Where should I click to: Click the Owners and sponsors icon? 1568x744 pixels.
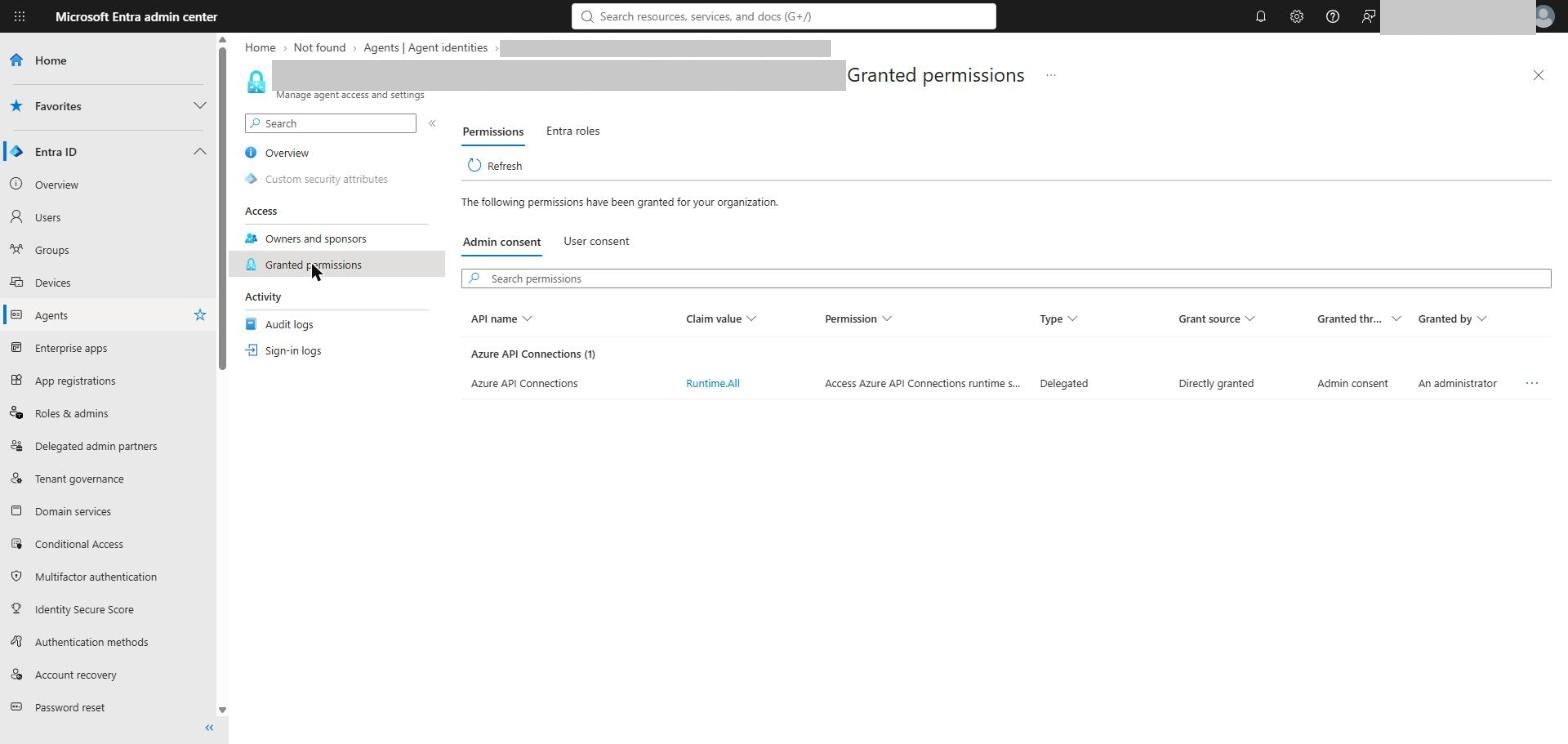(251, 239)
